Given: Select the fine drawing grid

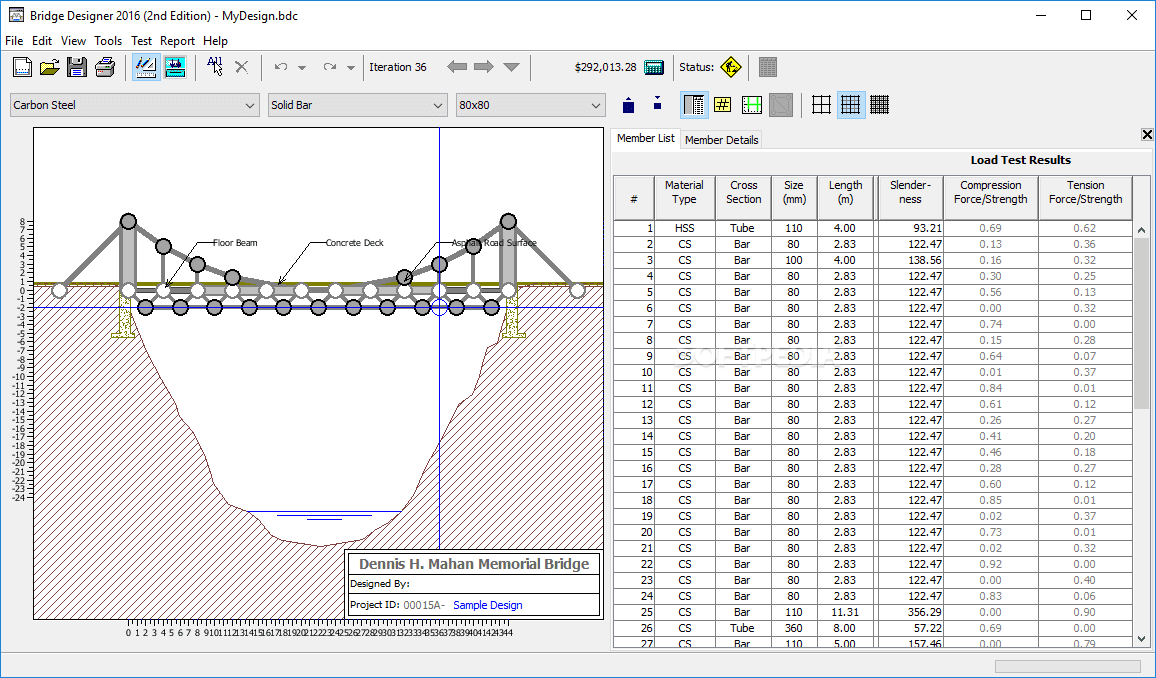Looking at the screenshot, I should [x=879, y=105].
